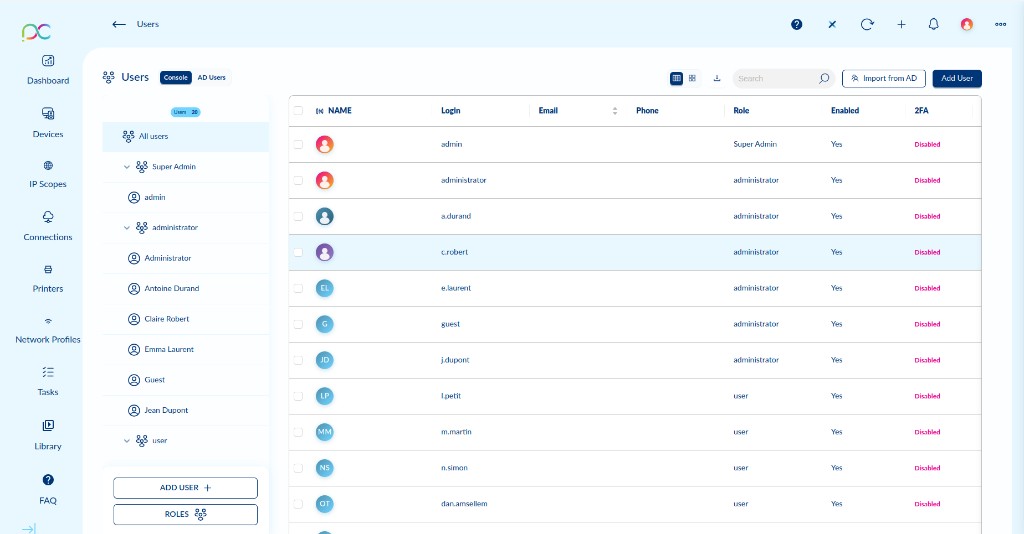Select Guest in the tree
This screenshot has width=1024, height=534.
pos(185,380)
